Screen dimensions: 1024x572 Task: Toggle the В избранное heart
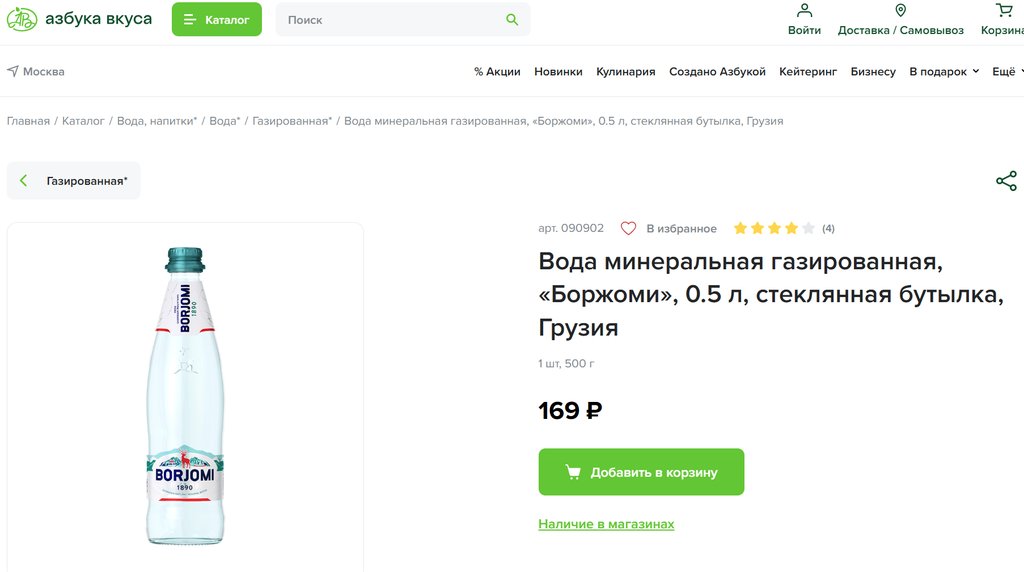click(628, 228)
